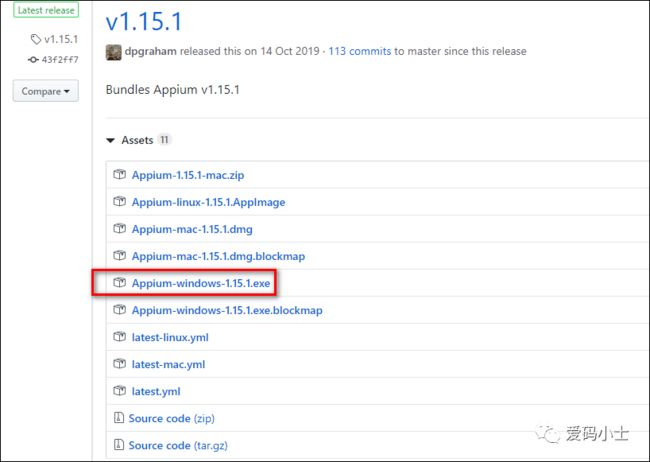Click the package icon beside latest-mac.yml
This screenshot has width=650, height=462.
coord(119,364)
